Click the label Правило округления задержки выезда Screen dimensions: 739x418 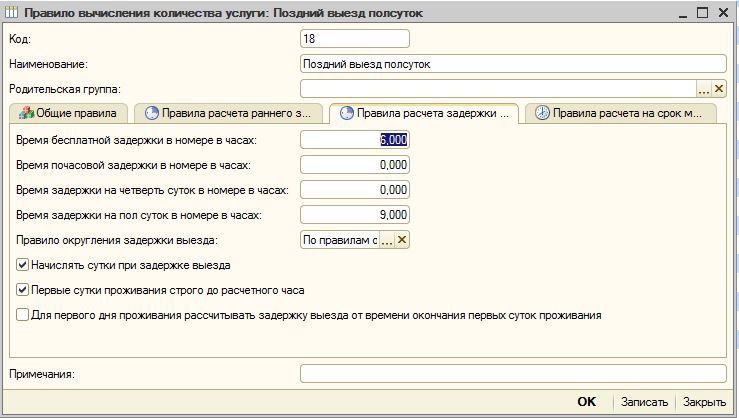pos(117,240)
